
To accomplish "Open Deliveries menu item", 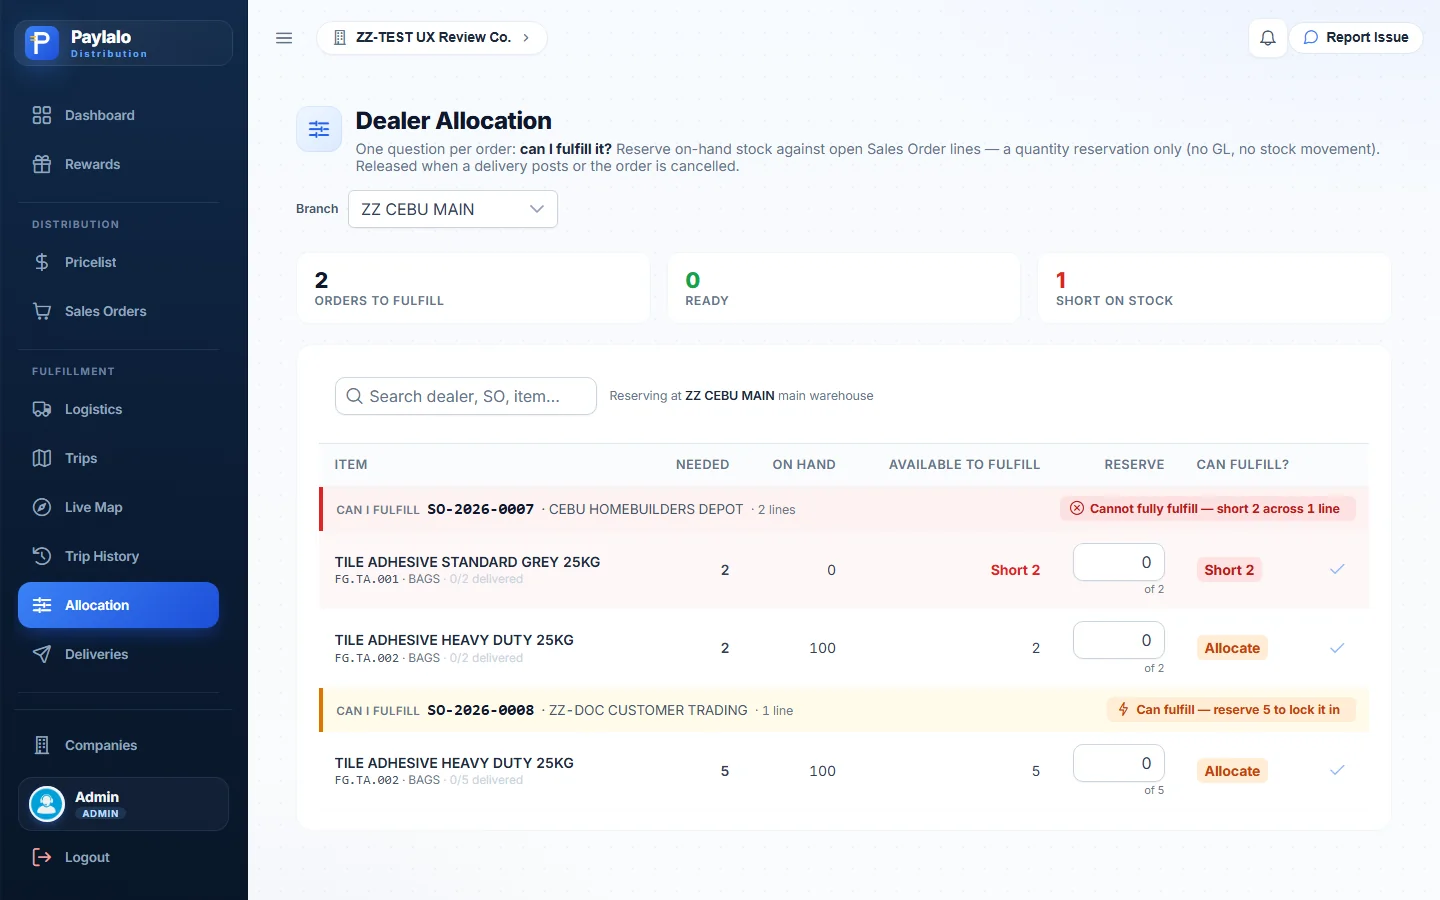I will 118,654.
